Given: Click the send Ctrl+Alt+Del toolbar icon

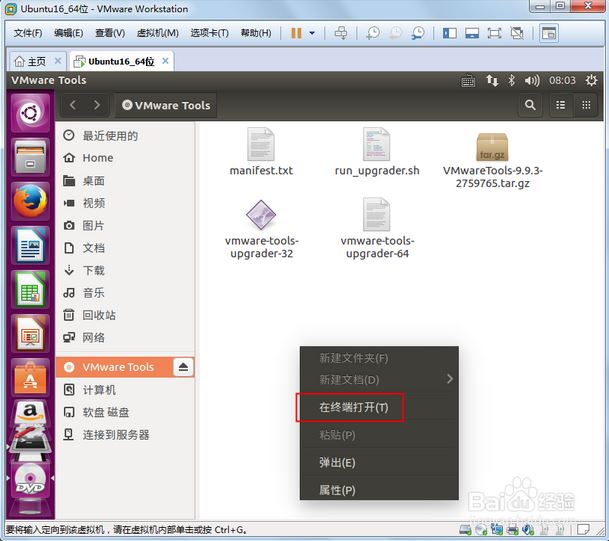Looking at the screenshot, I should pos(341,33).
